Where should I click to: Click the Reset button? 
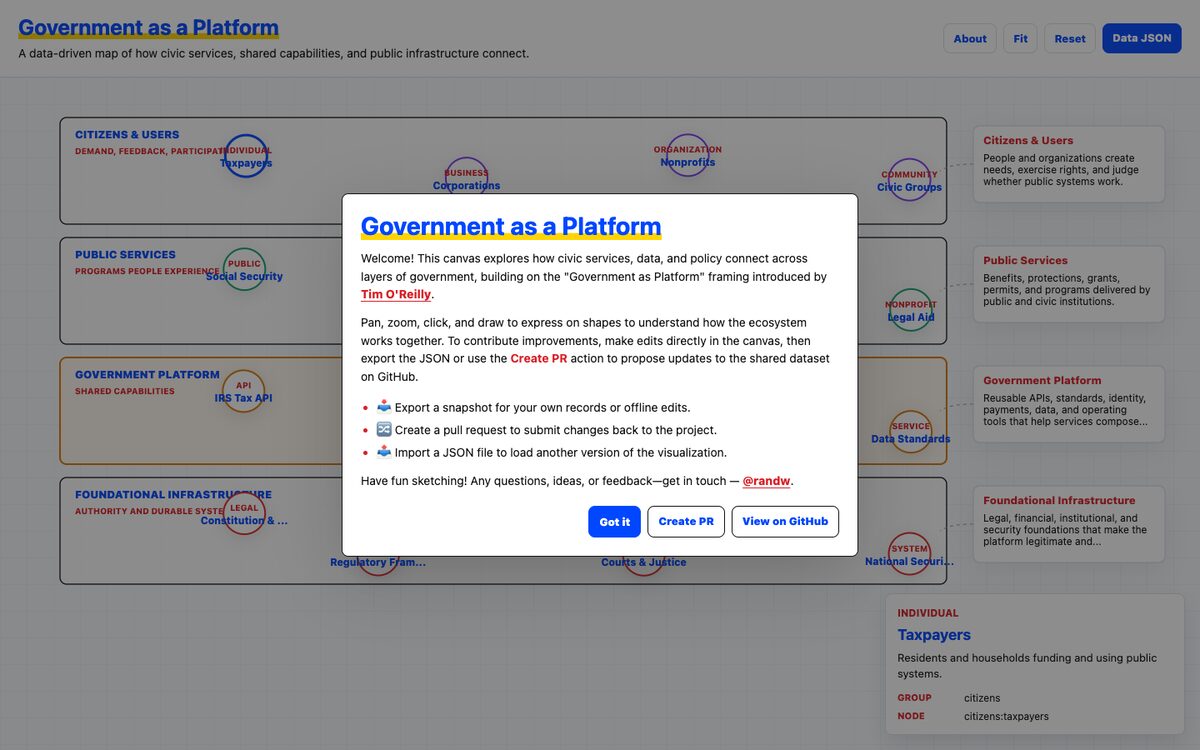point(1070,38)
